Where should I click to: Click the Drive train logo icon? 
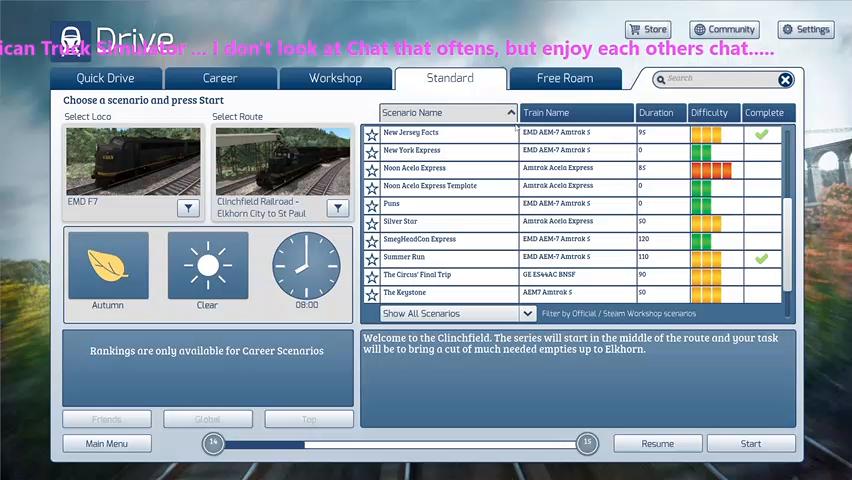[71, 41]
